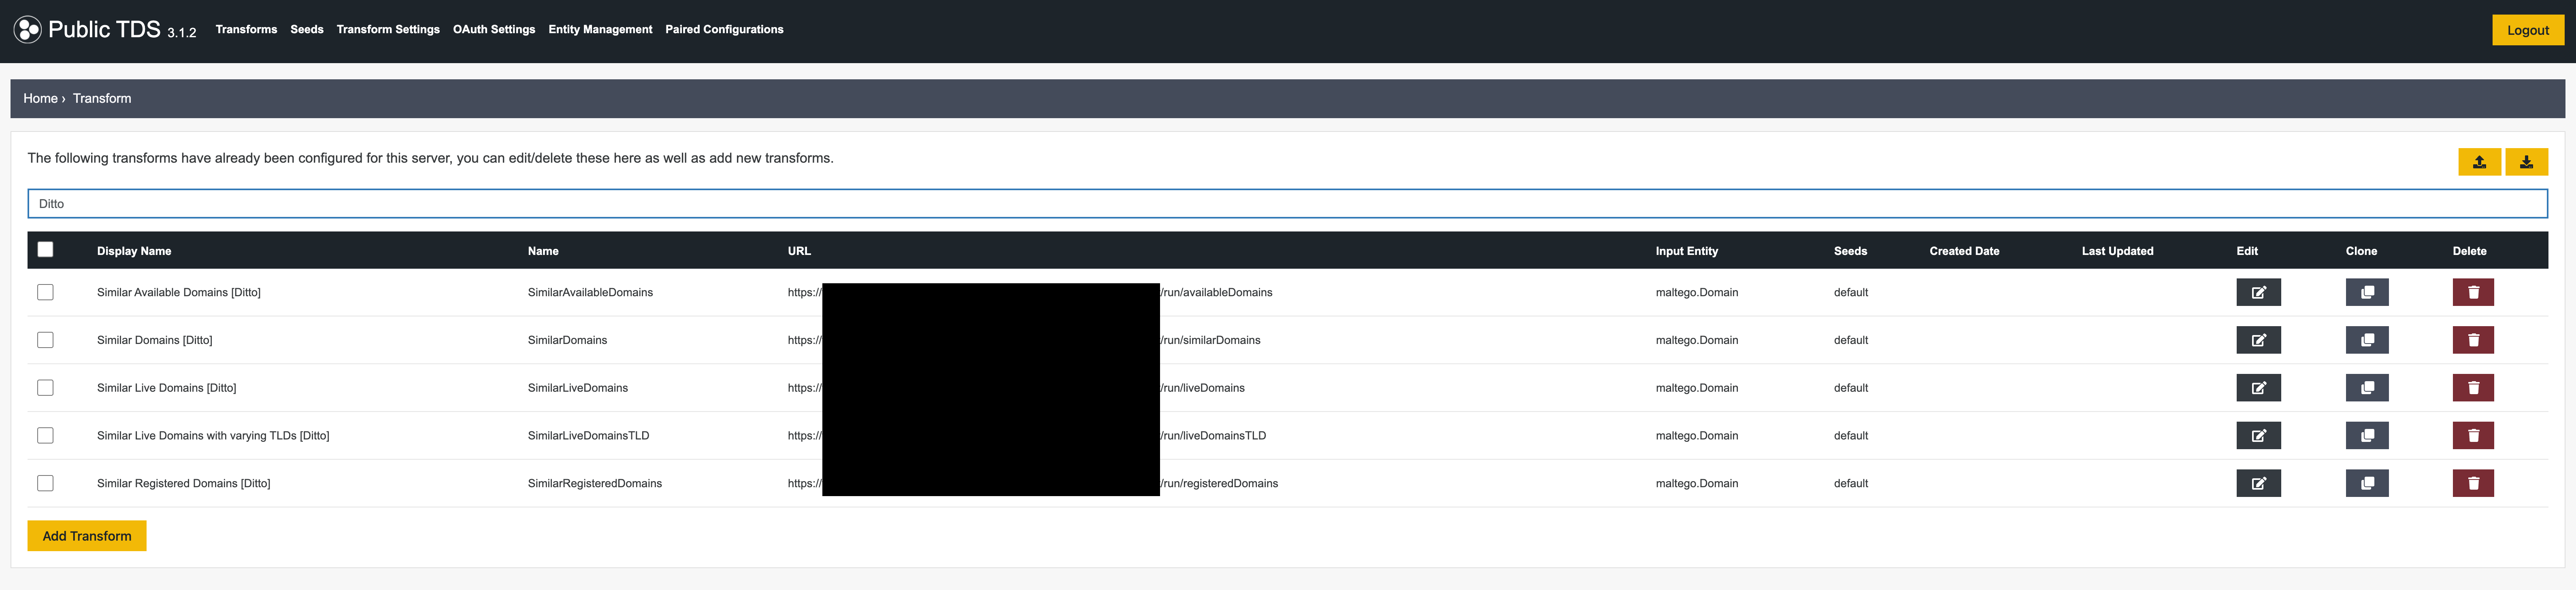This screenshot has height=590, width=2576.
Task: Sort by Name column header
Action: [x=543, y=251]
